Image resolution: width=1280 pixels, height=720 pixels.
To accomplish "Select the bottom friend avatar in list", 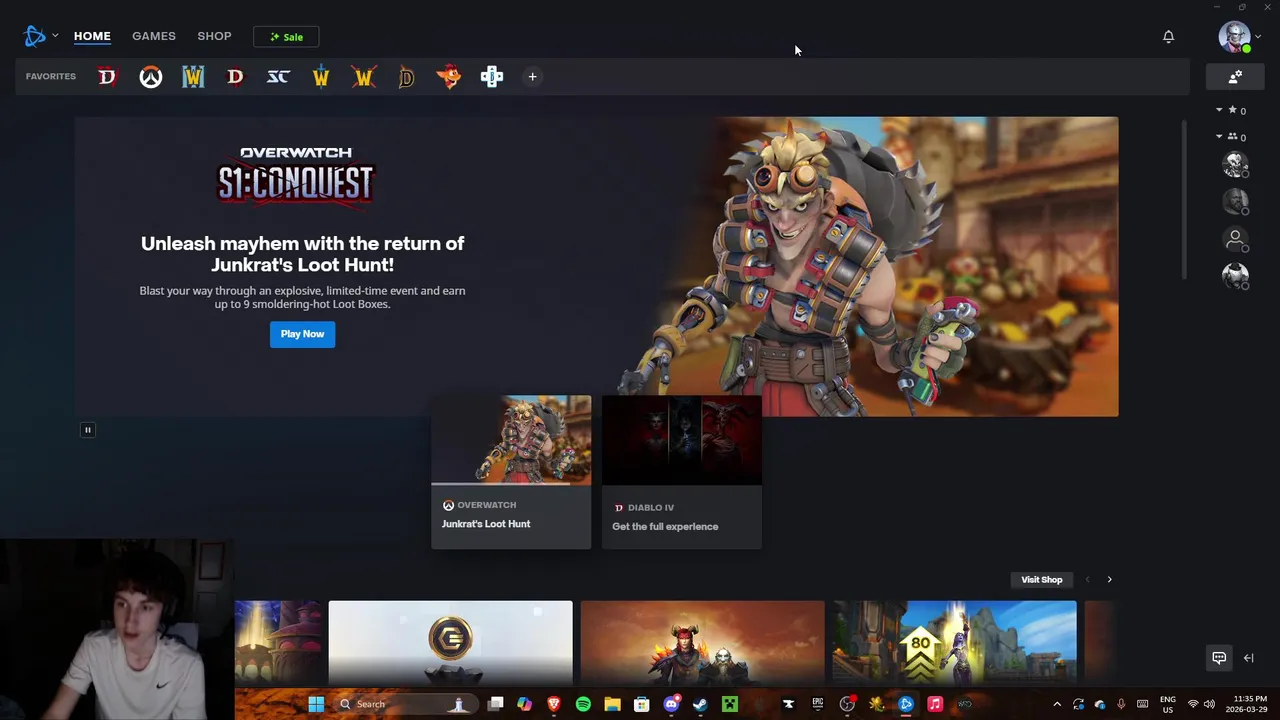I will tap(1236, 277).
